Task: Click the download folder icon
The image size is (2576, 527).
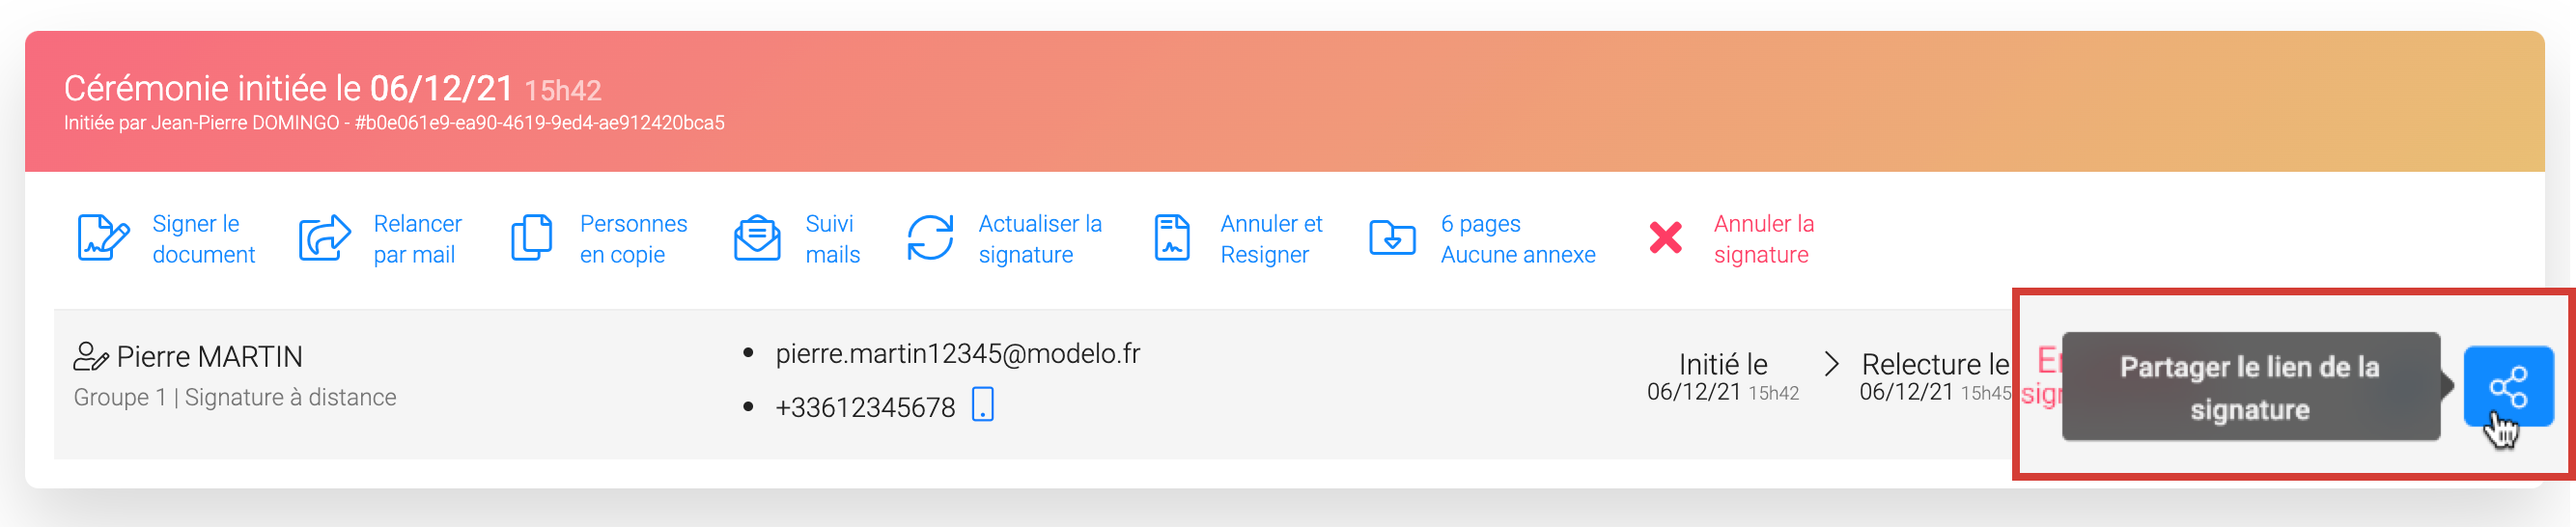Action: point(1392,238)
